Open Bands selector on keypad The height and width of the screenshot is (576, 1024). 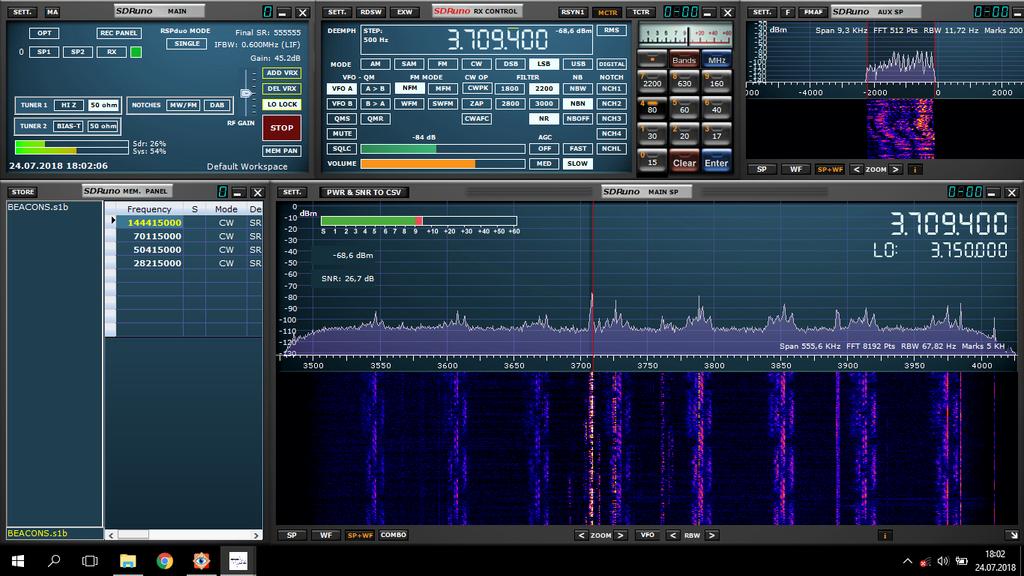pos(684,59)
